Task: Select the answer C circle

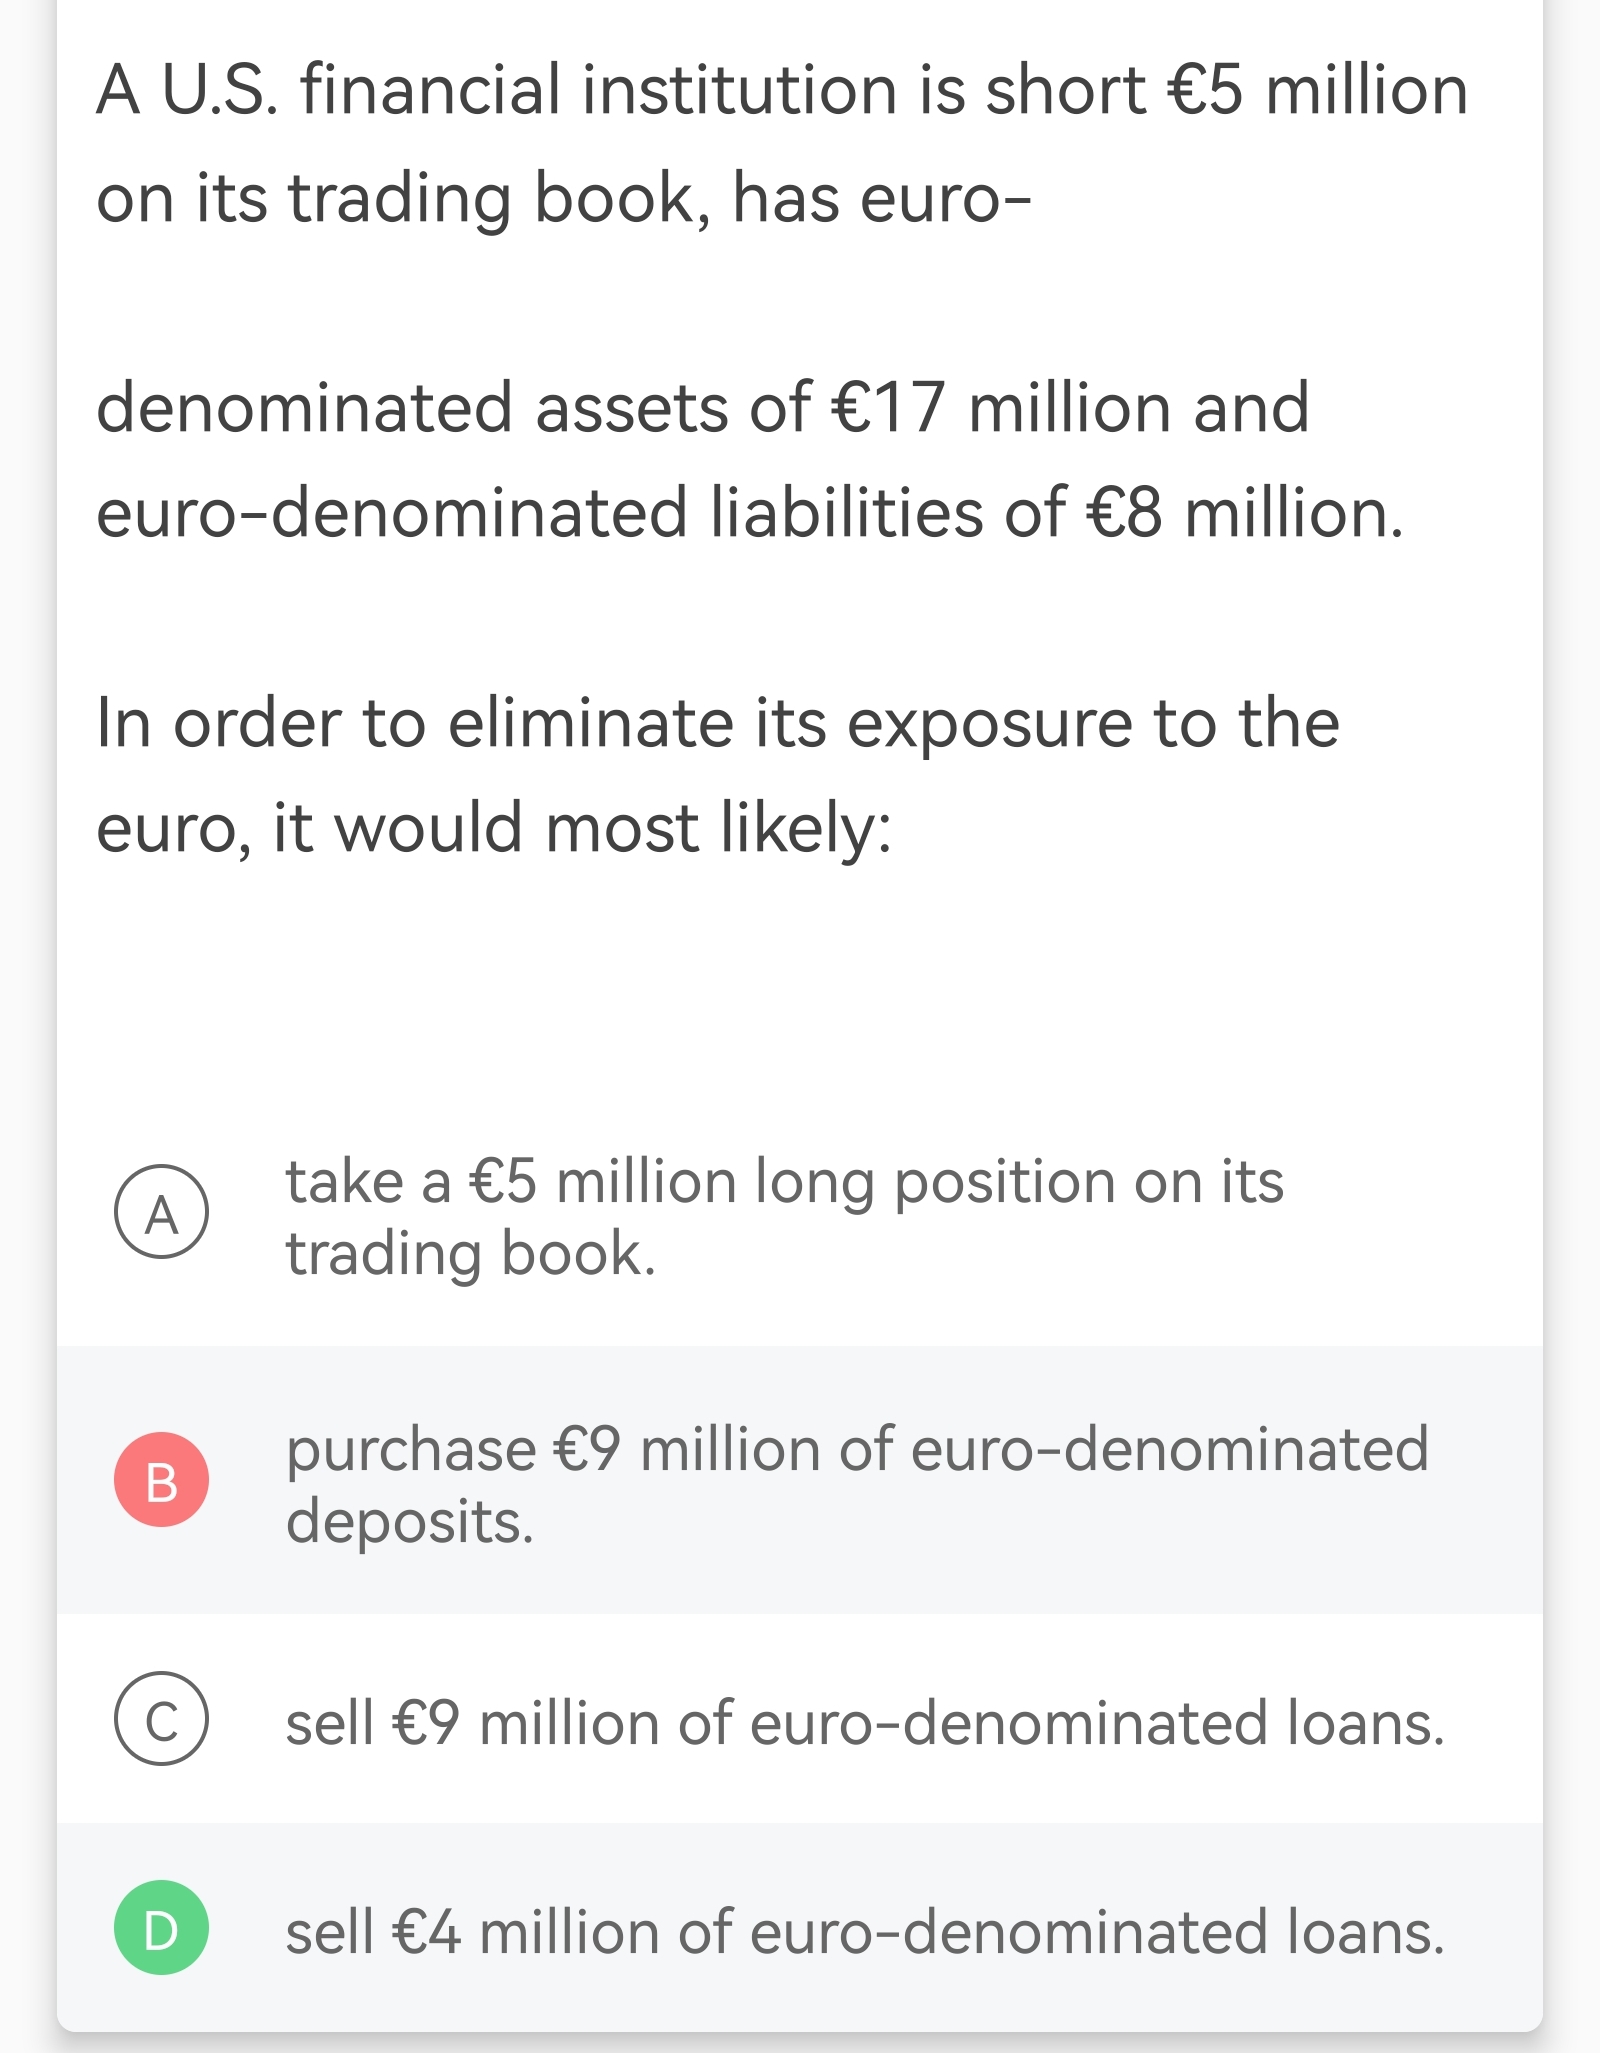Action: coord(161,1719)
